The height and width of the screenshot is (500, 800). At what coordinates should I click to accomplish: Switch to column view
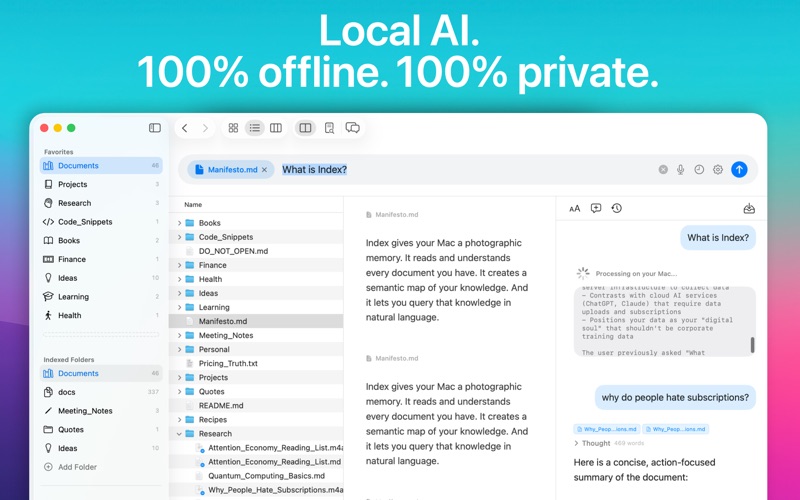[276, 128]
